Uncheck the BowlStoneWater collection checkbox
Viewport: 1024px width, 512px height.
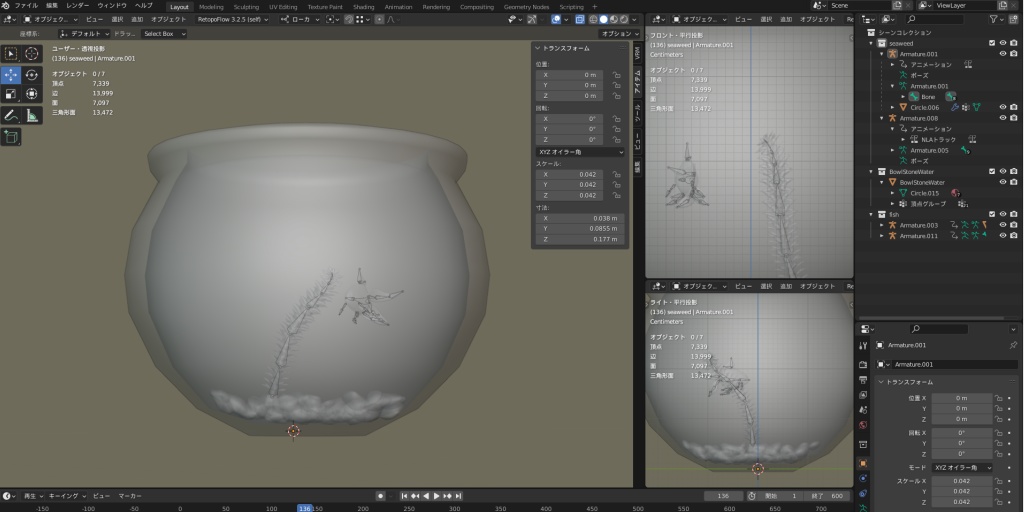point(992,172)
